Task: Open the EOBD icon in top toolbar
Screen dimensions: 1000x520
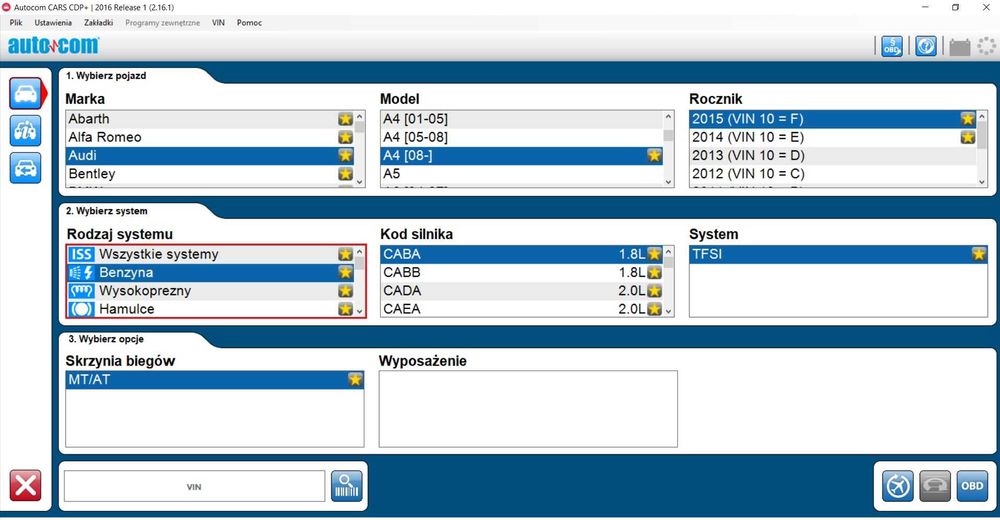Action: [892, 46]
